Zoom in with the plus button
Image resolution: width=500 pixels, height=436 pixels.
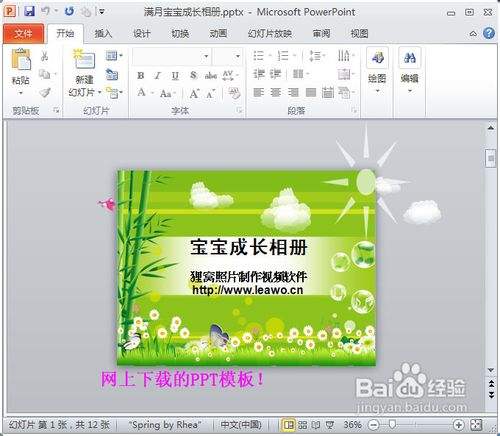point(459,425)
